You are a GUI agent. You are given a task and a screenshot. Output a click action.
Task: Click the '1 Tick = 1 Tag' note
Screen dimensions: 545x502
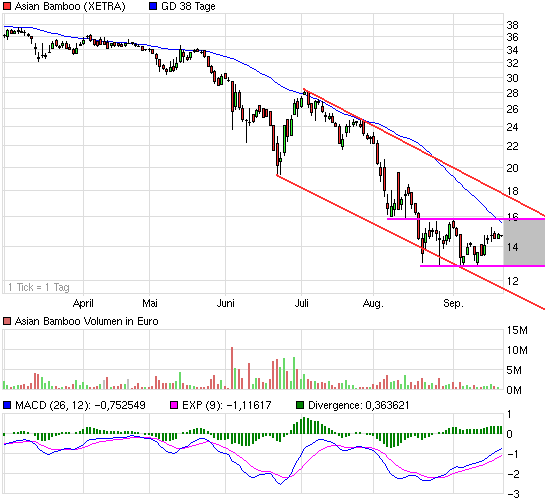point(39,287)
